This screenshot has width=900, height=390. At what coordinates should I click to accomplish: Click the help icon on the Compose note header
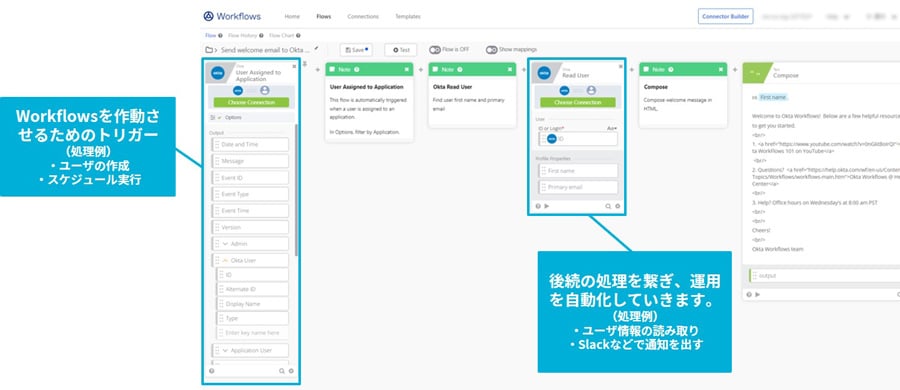pos(670,69)
